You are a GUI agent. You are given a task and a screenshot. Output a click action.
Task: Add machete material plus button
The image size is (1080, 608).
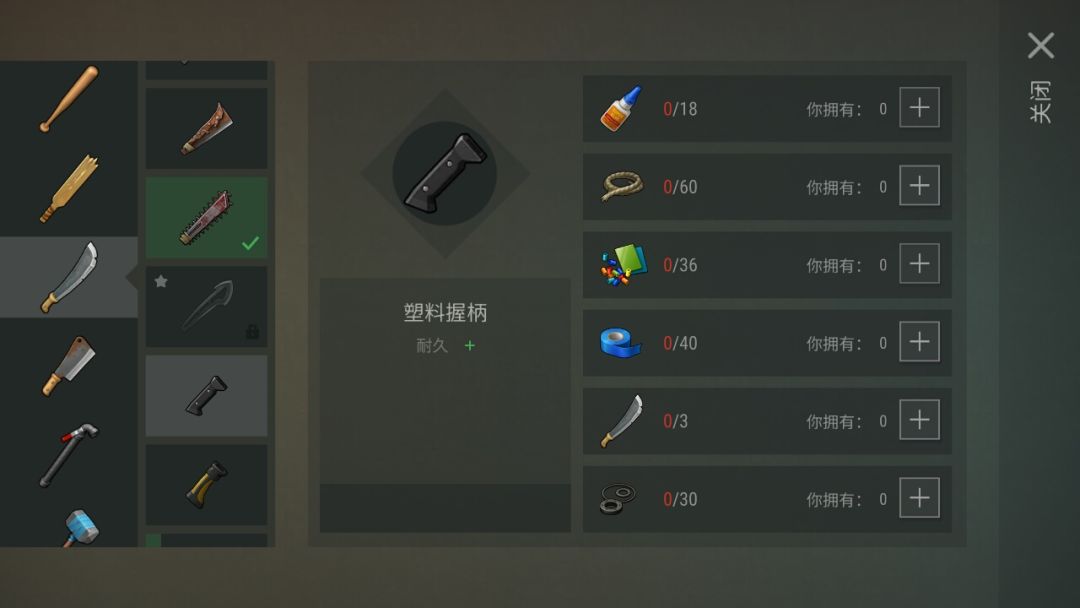tap(920, 419)
